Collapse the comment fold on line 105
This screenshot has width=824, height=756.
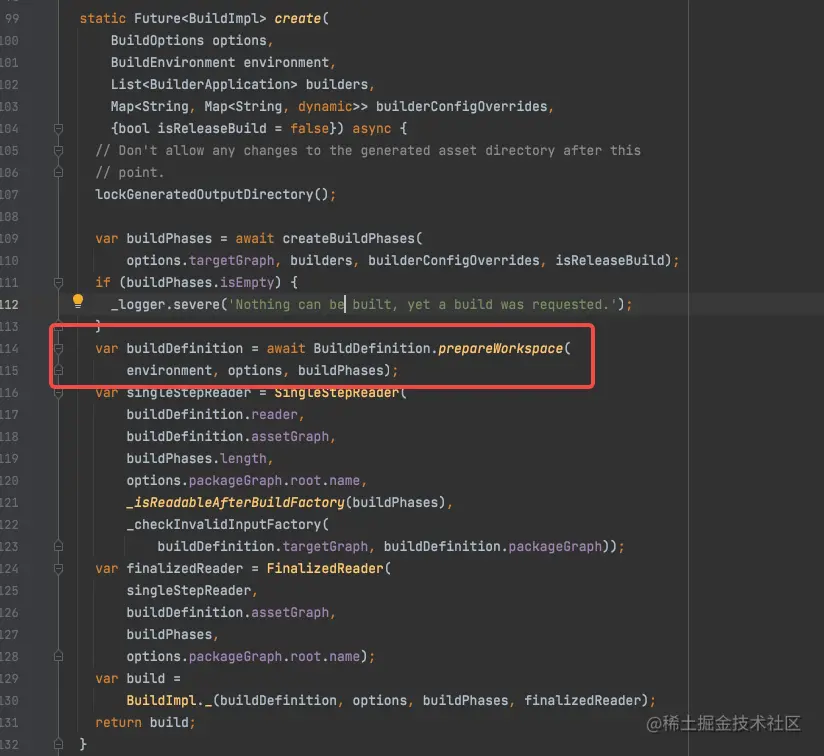[x=58, y=150]
